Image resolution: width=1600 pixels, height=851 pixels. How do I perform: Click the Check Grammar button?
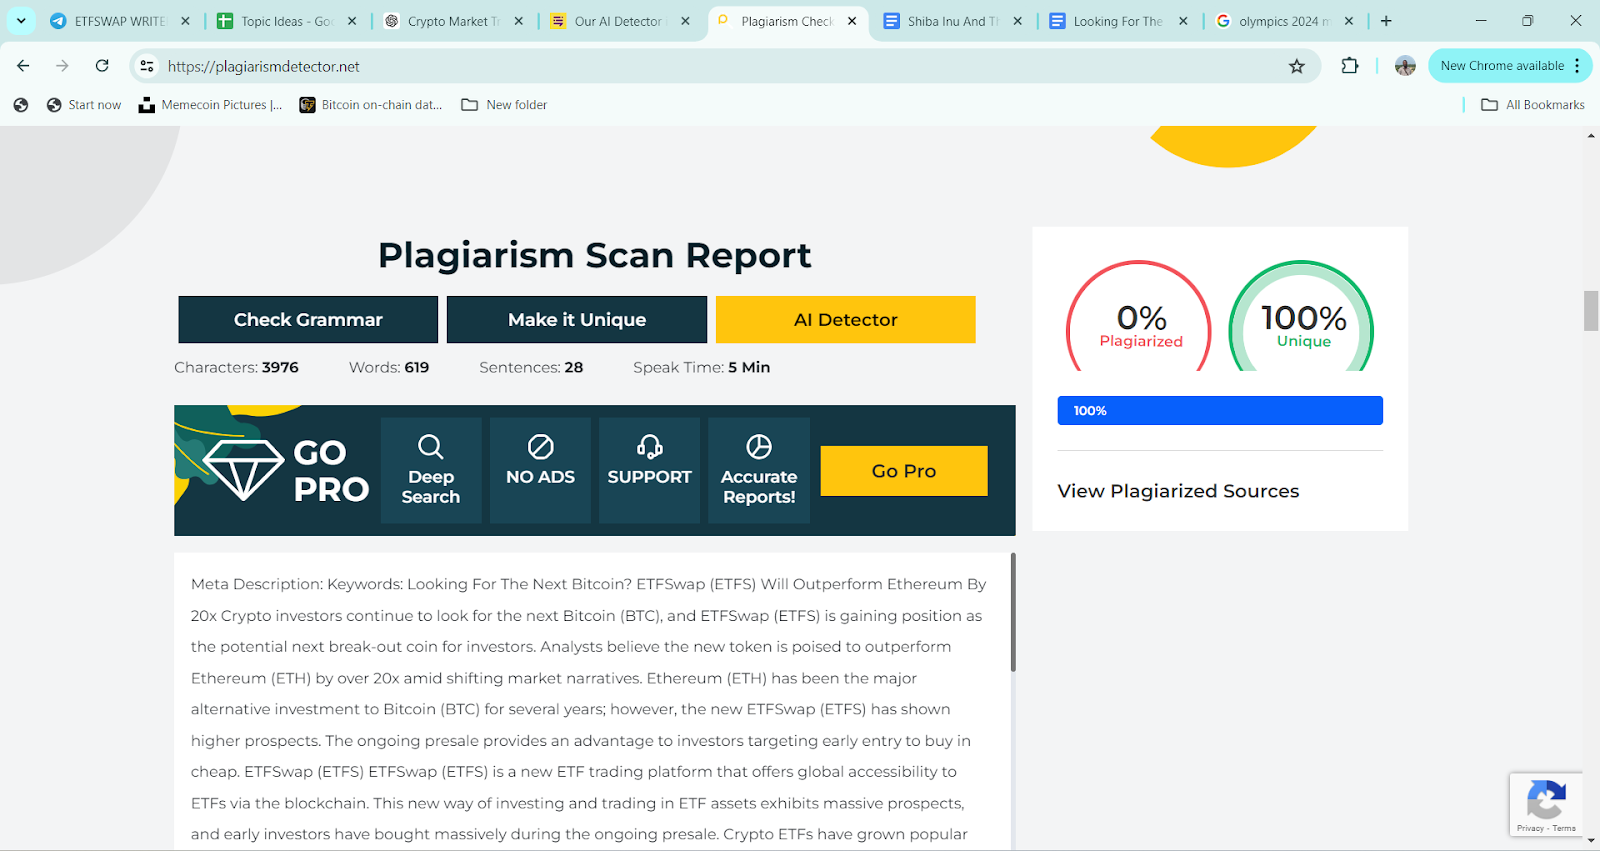[x=308, y=320]
